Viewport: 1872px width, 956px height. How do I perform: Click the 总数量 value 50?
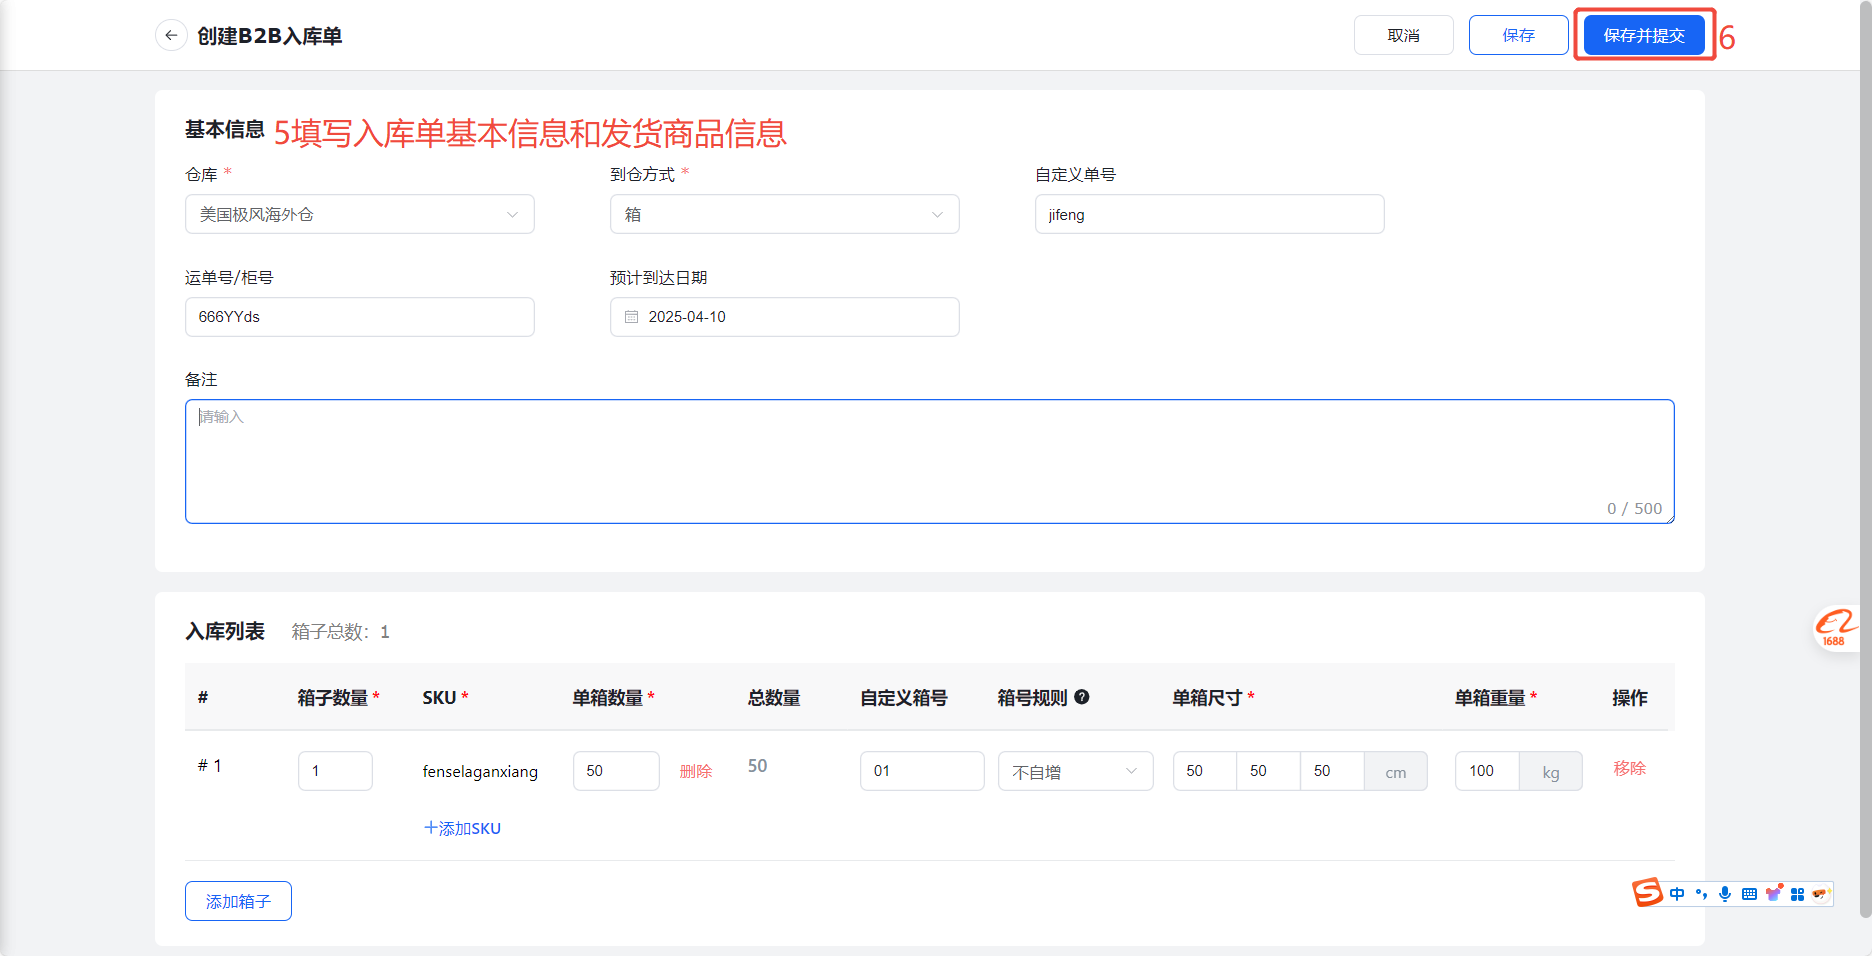pos(758,766)
